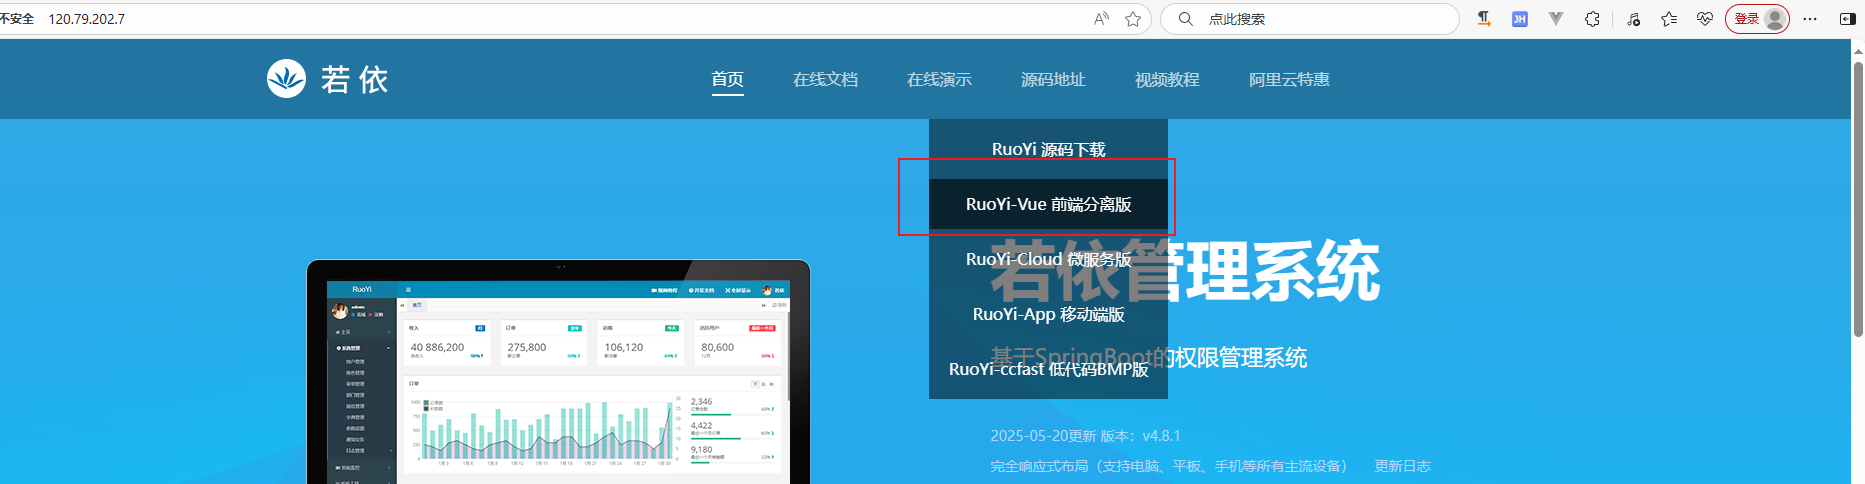Choose RuoYi-ccfast 低代码BMP版 in the dropdown
Screen dimensions: 1865x484
[x=1048, y=369]
